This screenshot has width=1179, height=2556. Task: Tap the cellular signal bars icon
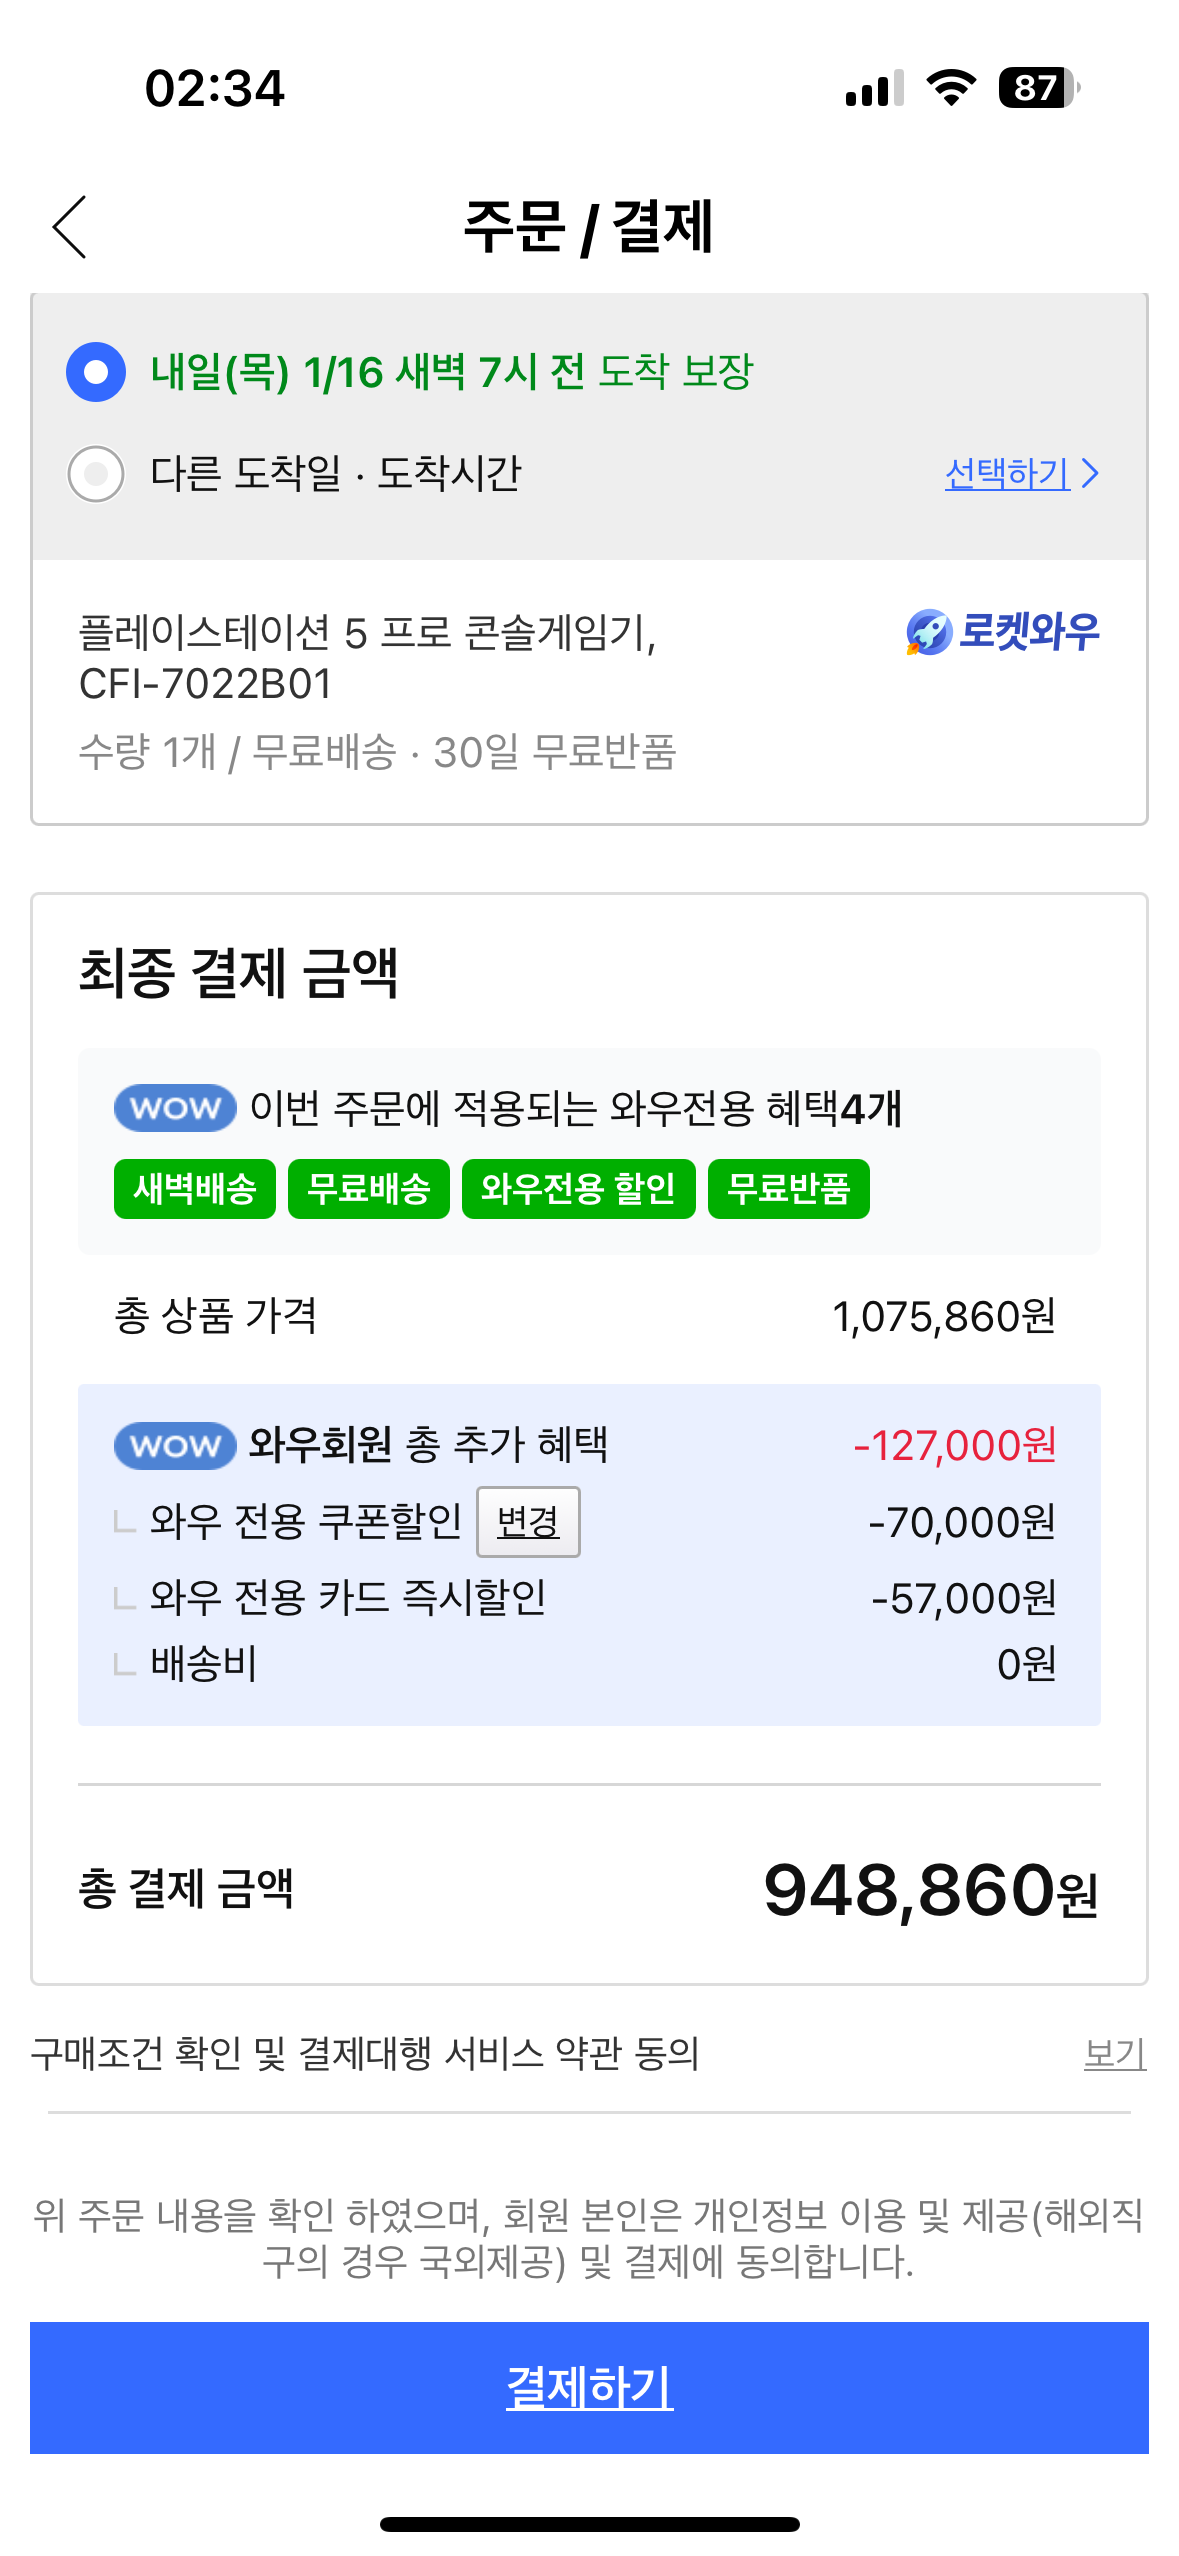(x=874, y=88)
